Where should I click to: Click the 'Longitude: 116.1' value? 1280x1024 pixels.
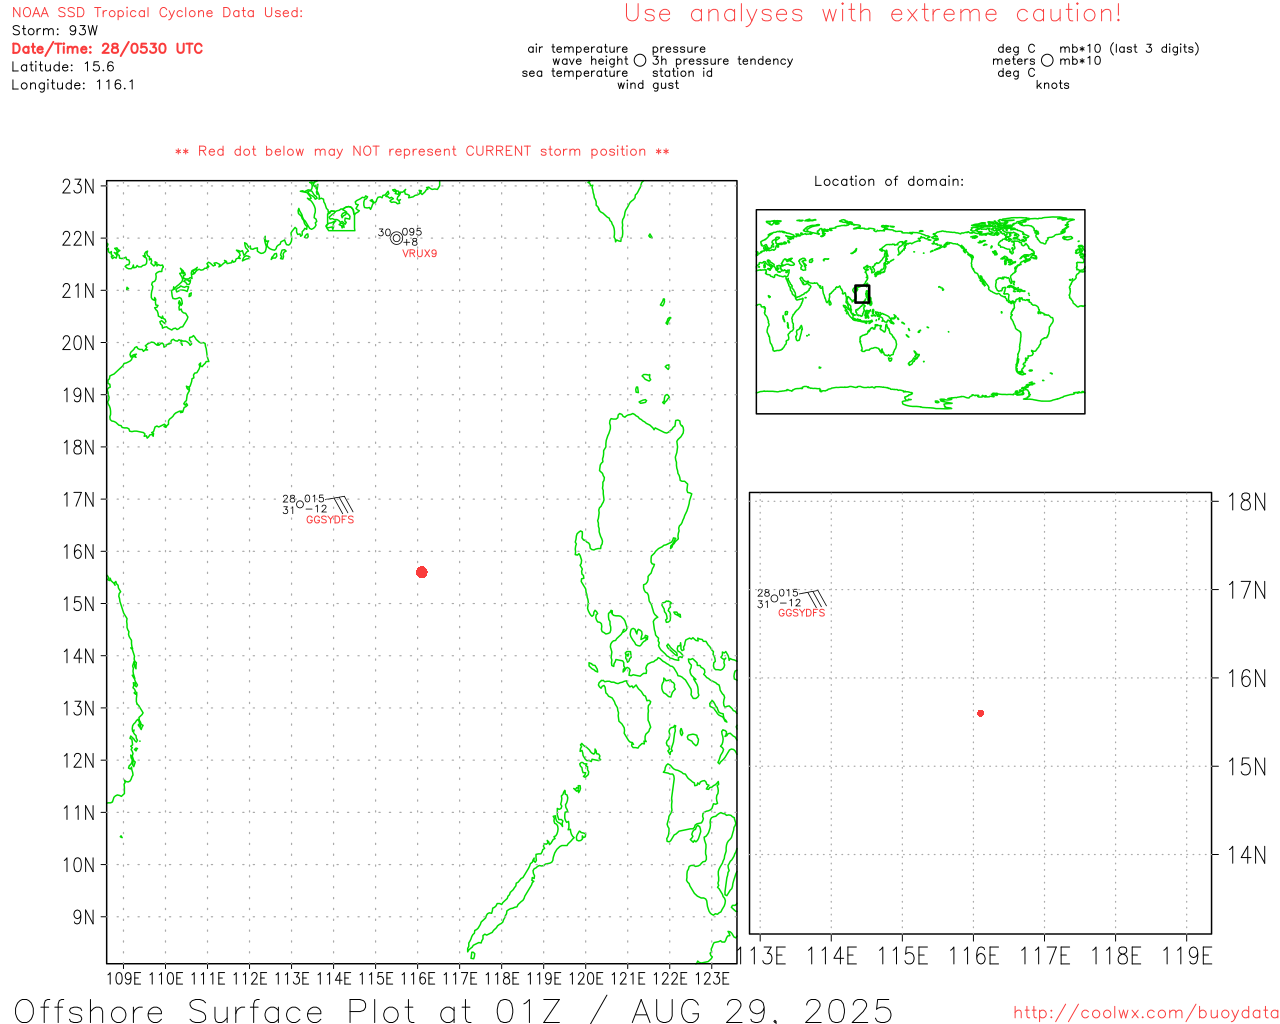[x=73, y=85]
